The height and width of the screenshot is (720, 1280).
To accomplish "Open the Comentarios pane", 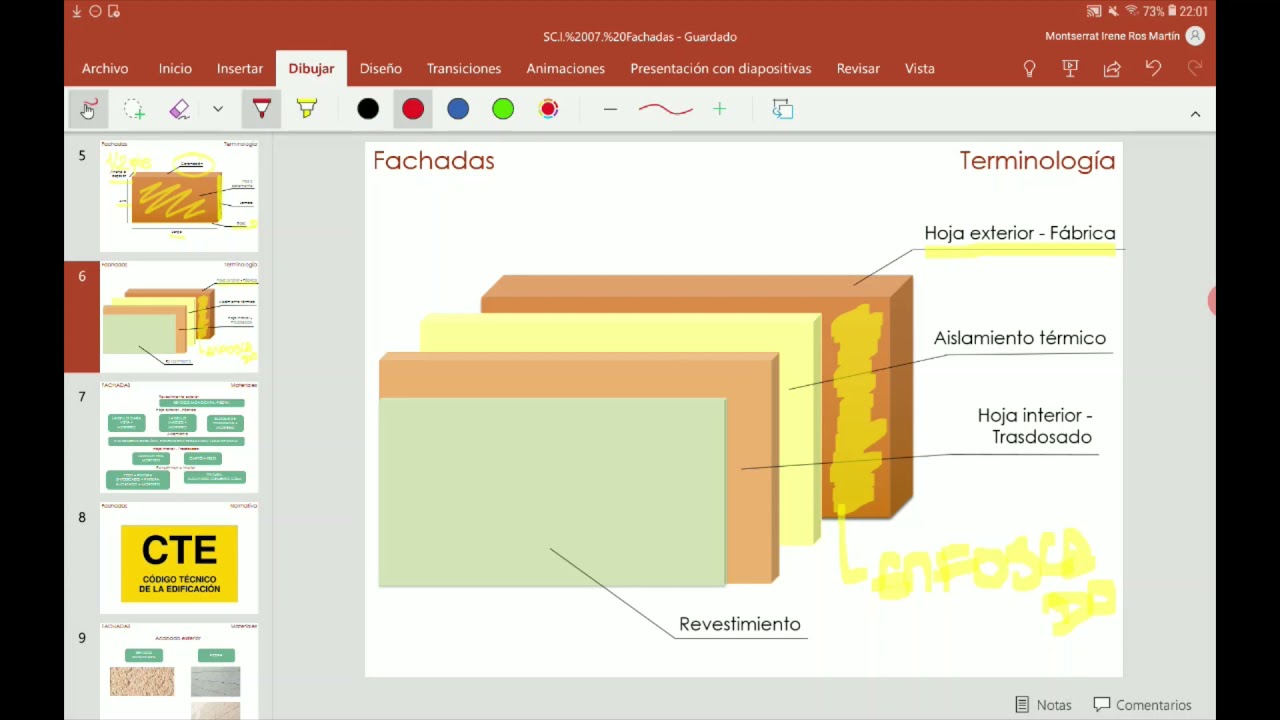I will 1142,705.
